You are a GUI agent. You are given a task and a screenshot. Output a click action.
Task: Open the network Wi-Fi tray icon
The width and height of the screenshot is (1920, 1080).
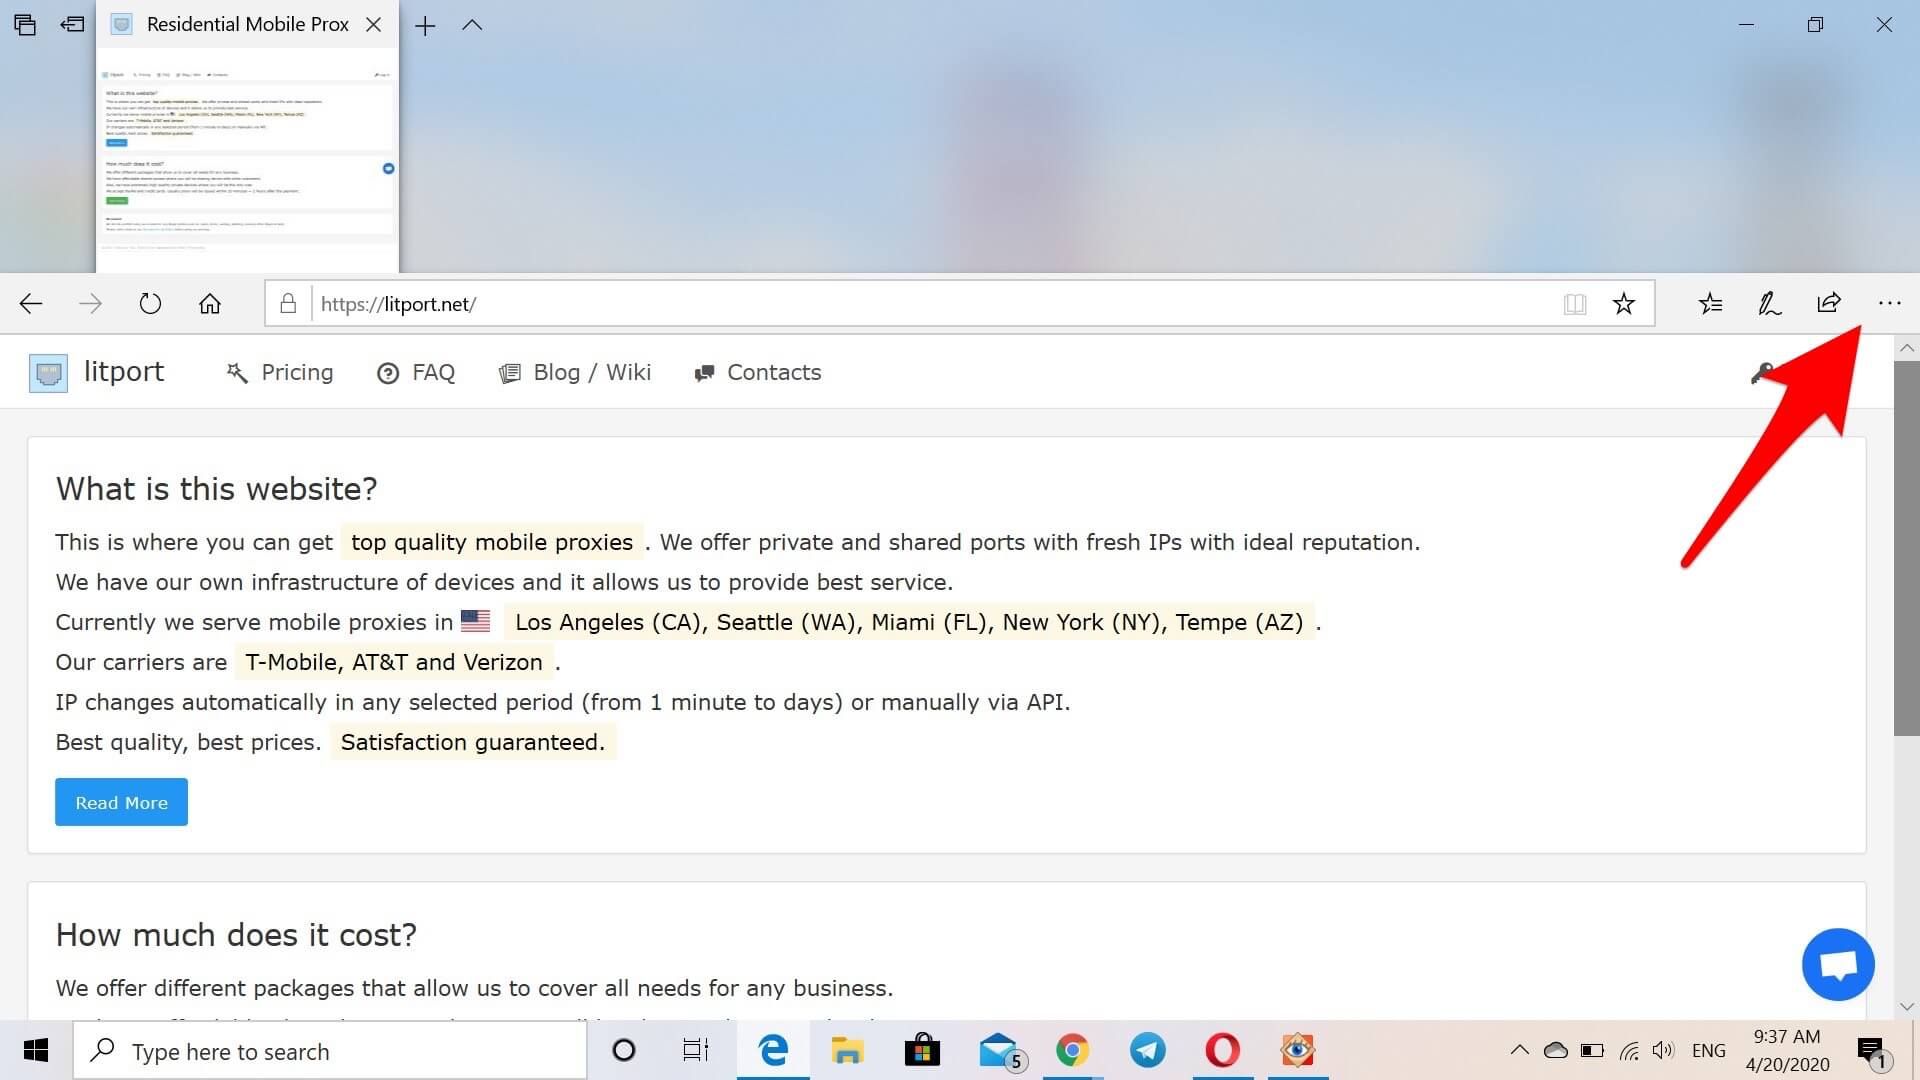1629,1050
